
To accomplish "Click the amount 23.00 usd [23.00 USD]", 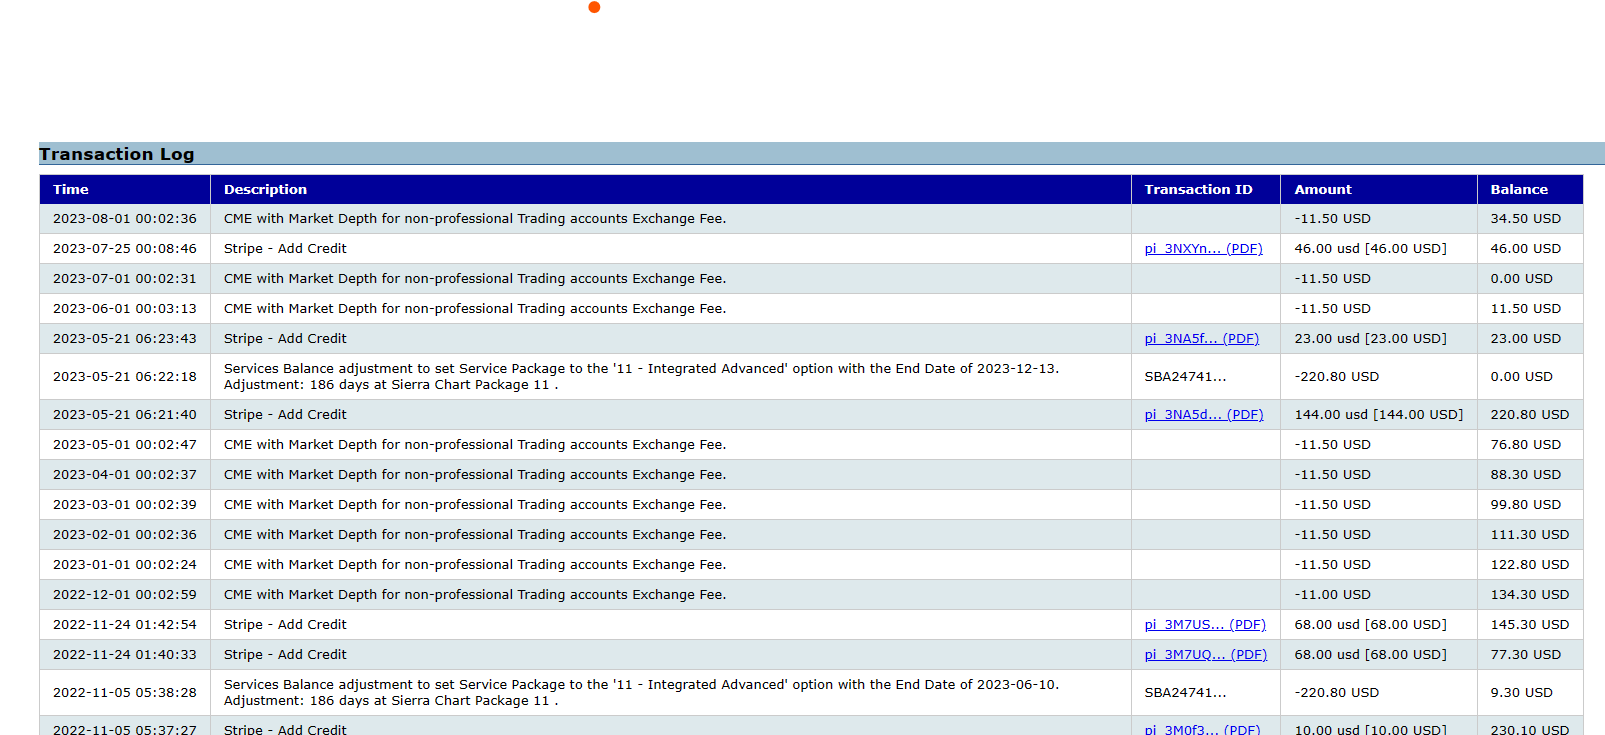I will pos(1370,339).
